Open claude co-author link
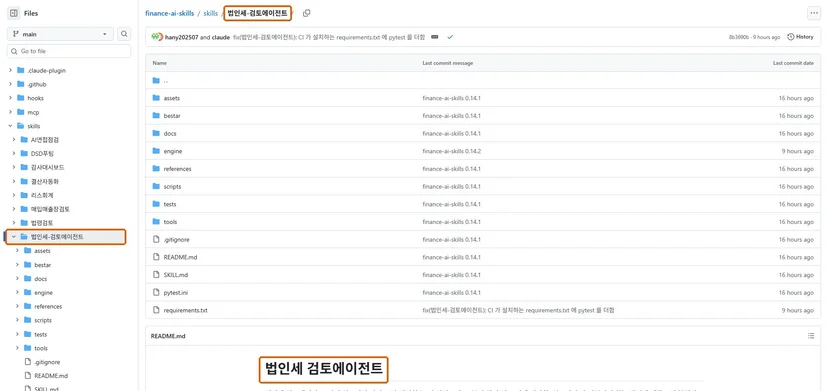Screen dimensions: 828x391 (220, 37)
